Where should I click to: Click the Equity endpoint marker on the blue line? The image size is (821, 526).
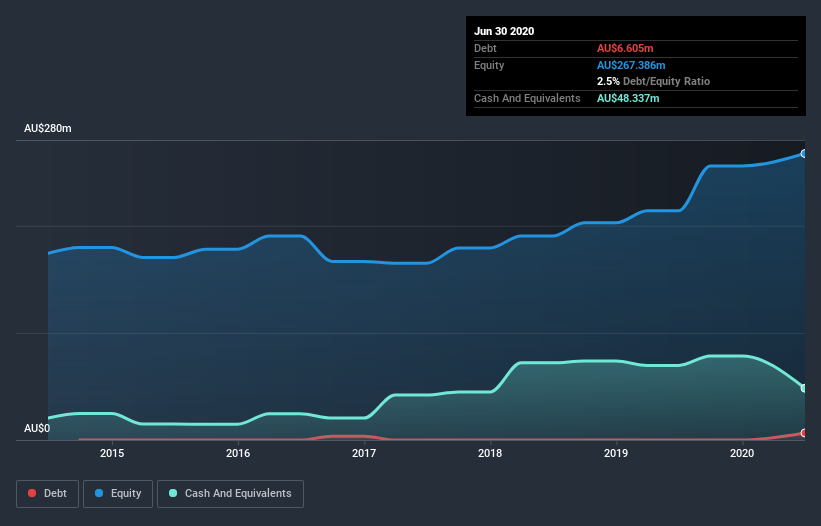(804, 154)
